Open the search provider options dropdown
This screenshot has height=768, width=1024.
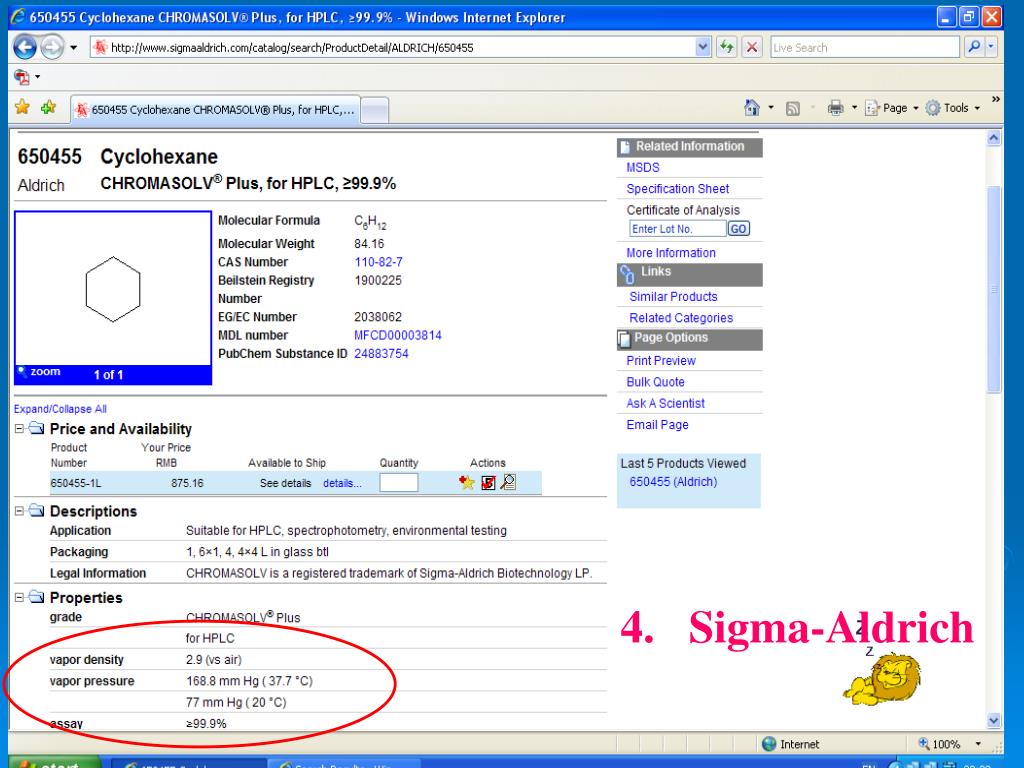(x=991, y=47)
